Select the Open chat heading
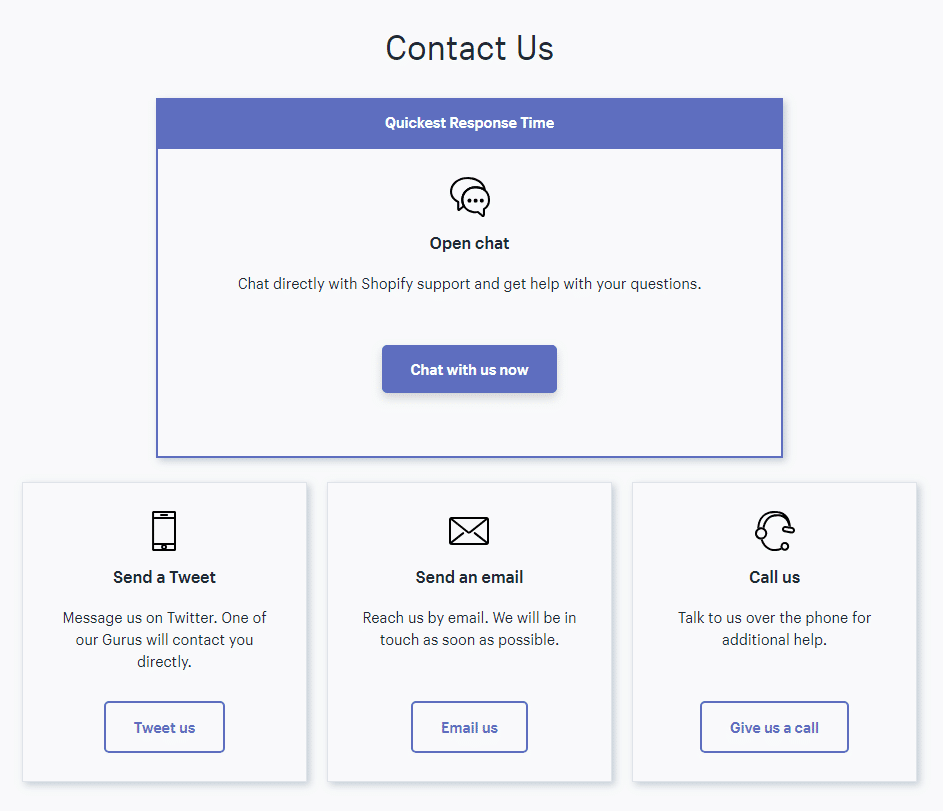Screen dimensions: 943x811 [469, 243]
